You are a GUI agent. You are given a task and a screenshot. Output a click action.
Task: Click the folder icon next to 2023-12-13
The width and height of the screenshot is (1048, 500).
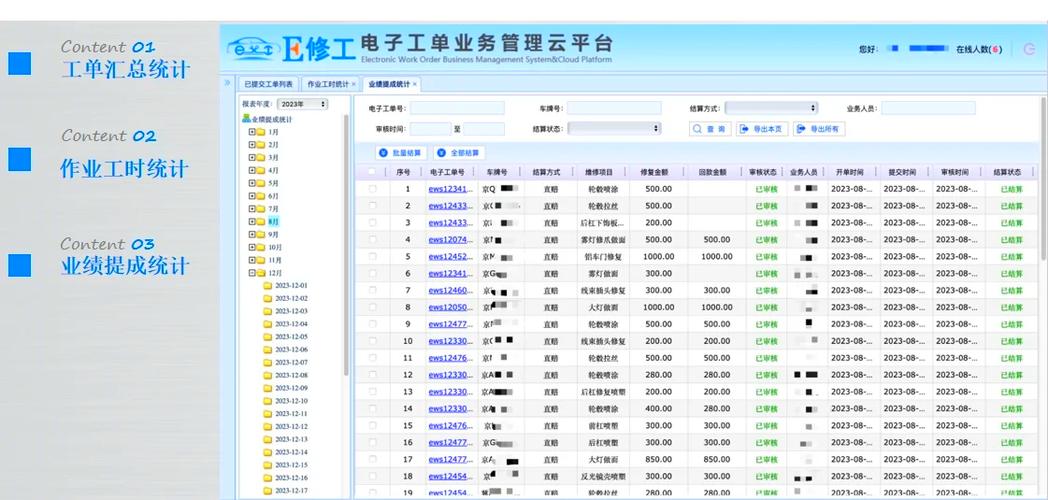click(267, 440)
